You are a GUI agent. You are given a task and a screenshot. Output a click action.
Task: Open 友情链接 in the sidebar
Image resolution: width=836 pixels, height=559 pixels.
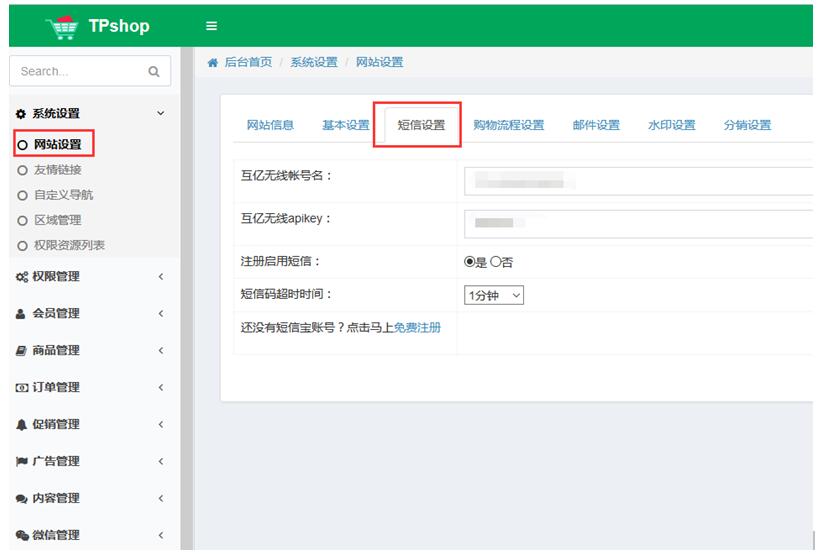coord(58,170)
